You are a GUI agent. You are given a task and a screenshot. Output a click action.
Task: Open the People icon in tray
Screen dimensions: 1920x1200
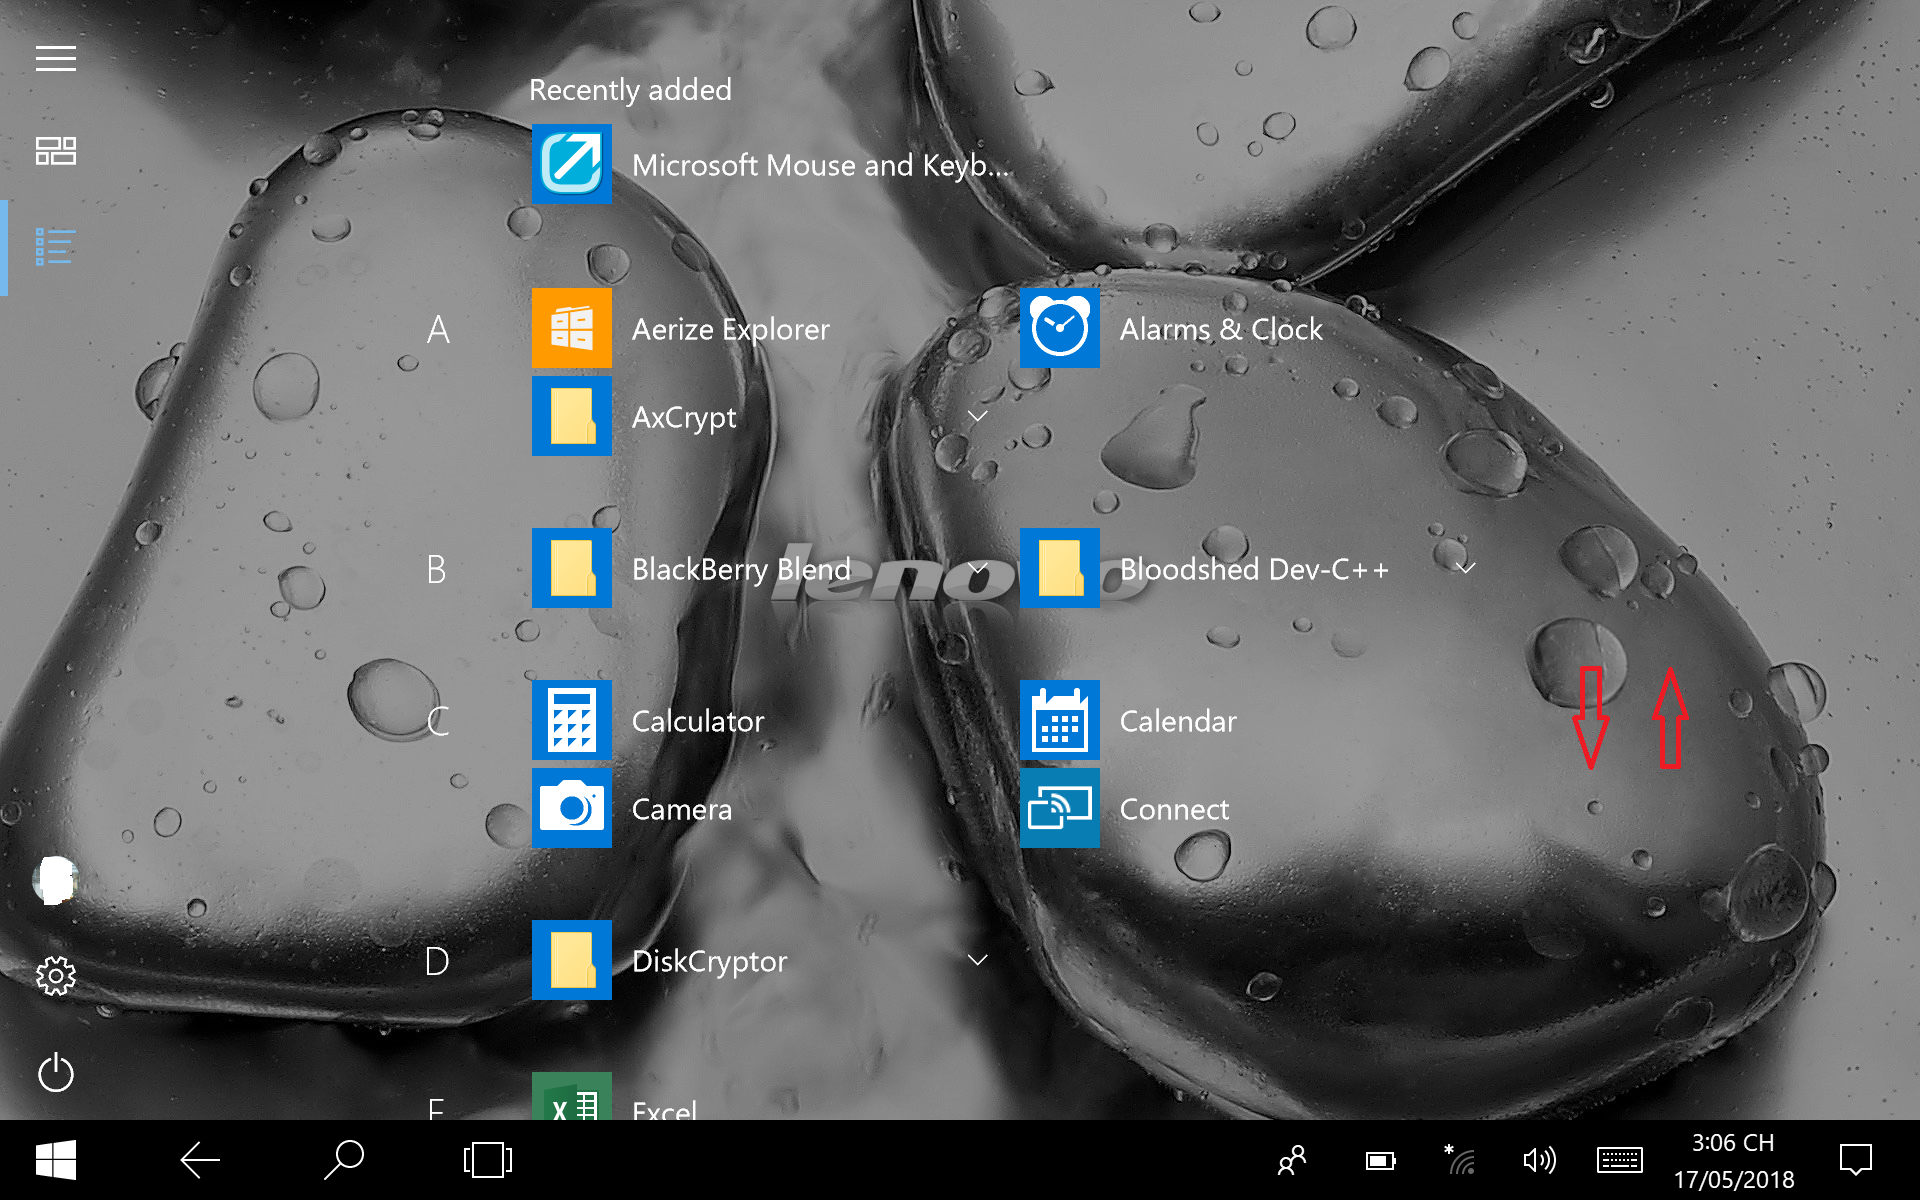coord(1292,1160)
